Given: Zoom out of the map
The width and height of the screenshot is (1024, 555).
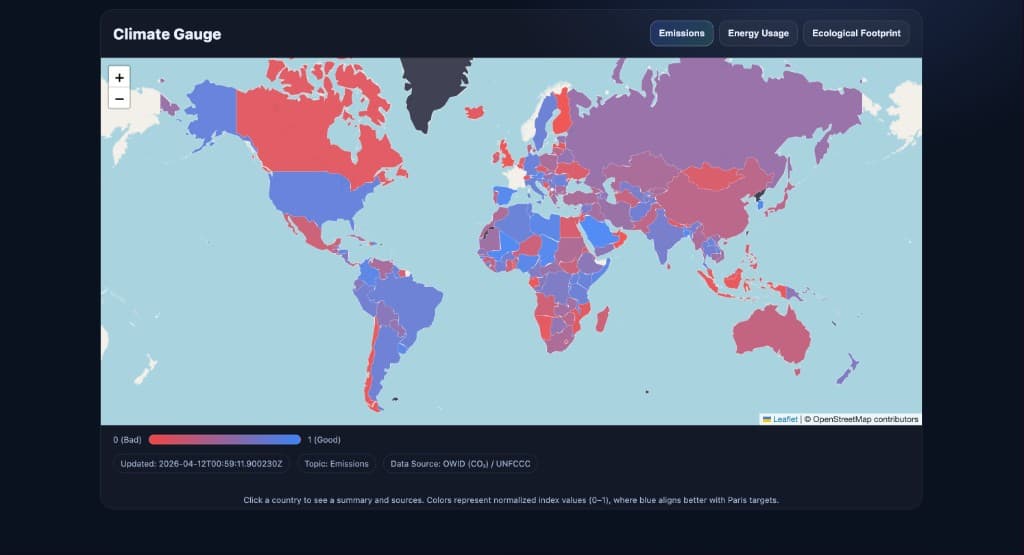Looking at the screenshot, I should coord(119,98).
